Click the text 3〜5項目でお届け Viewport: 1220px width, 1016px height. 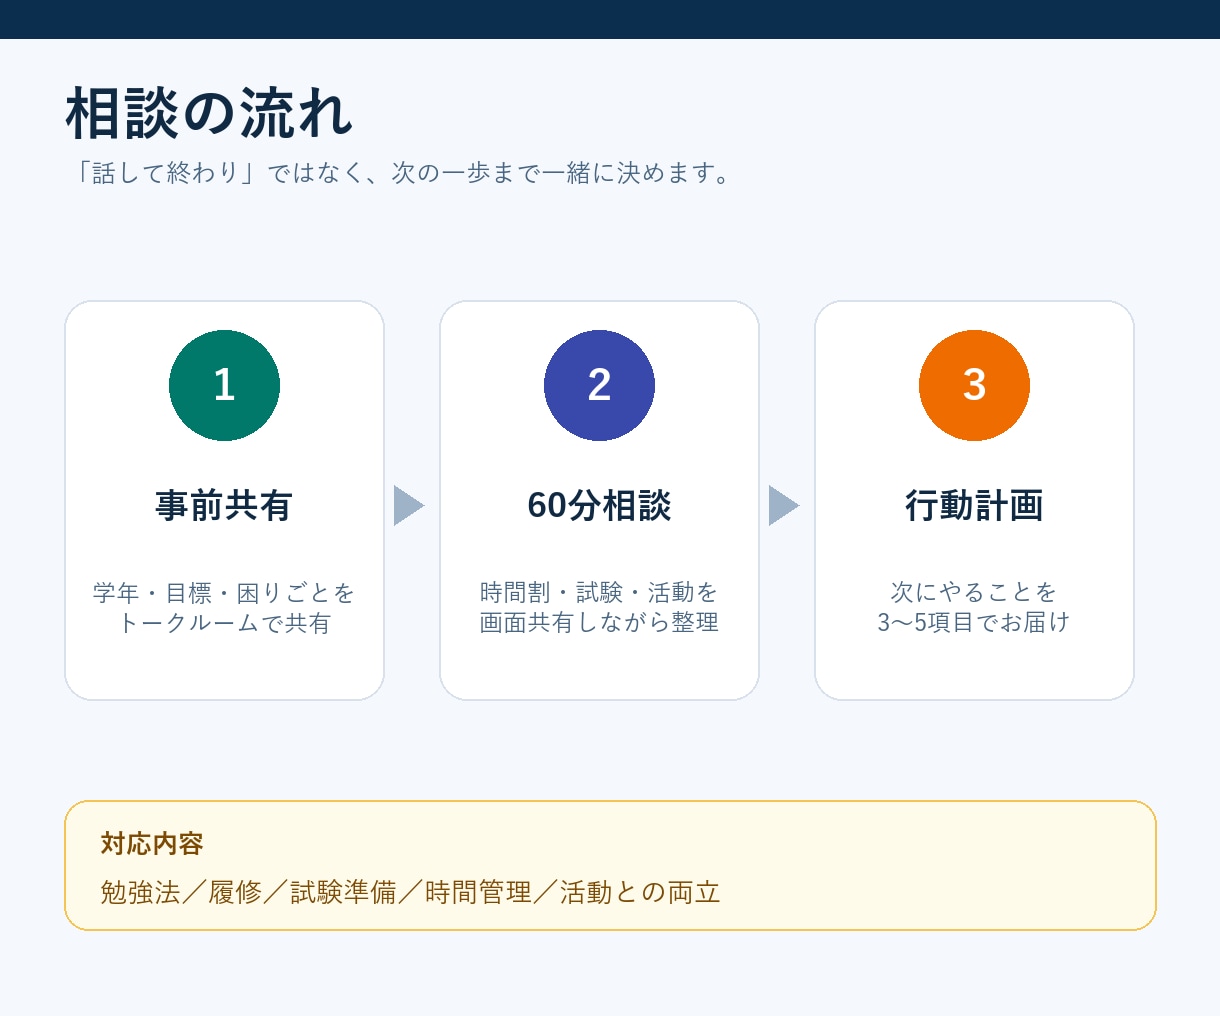pos(974,622)
